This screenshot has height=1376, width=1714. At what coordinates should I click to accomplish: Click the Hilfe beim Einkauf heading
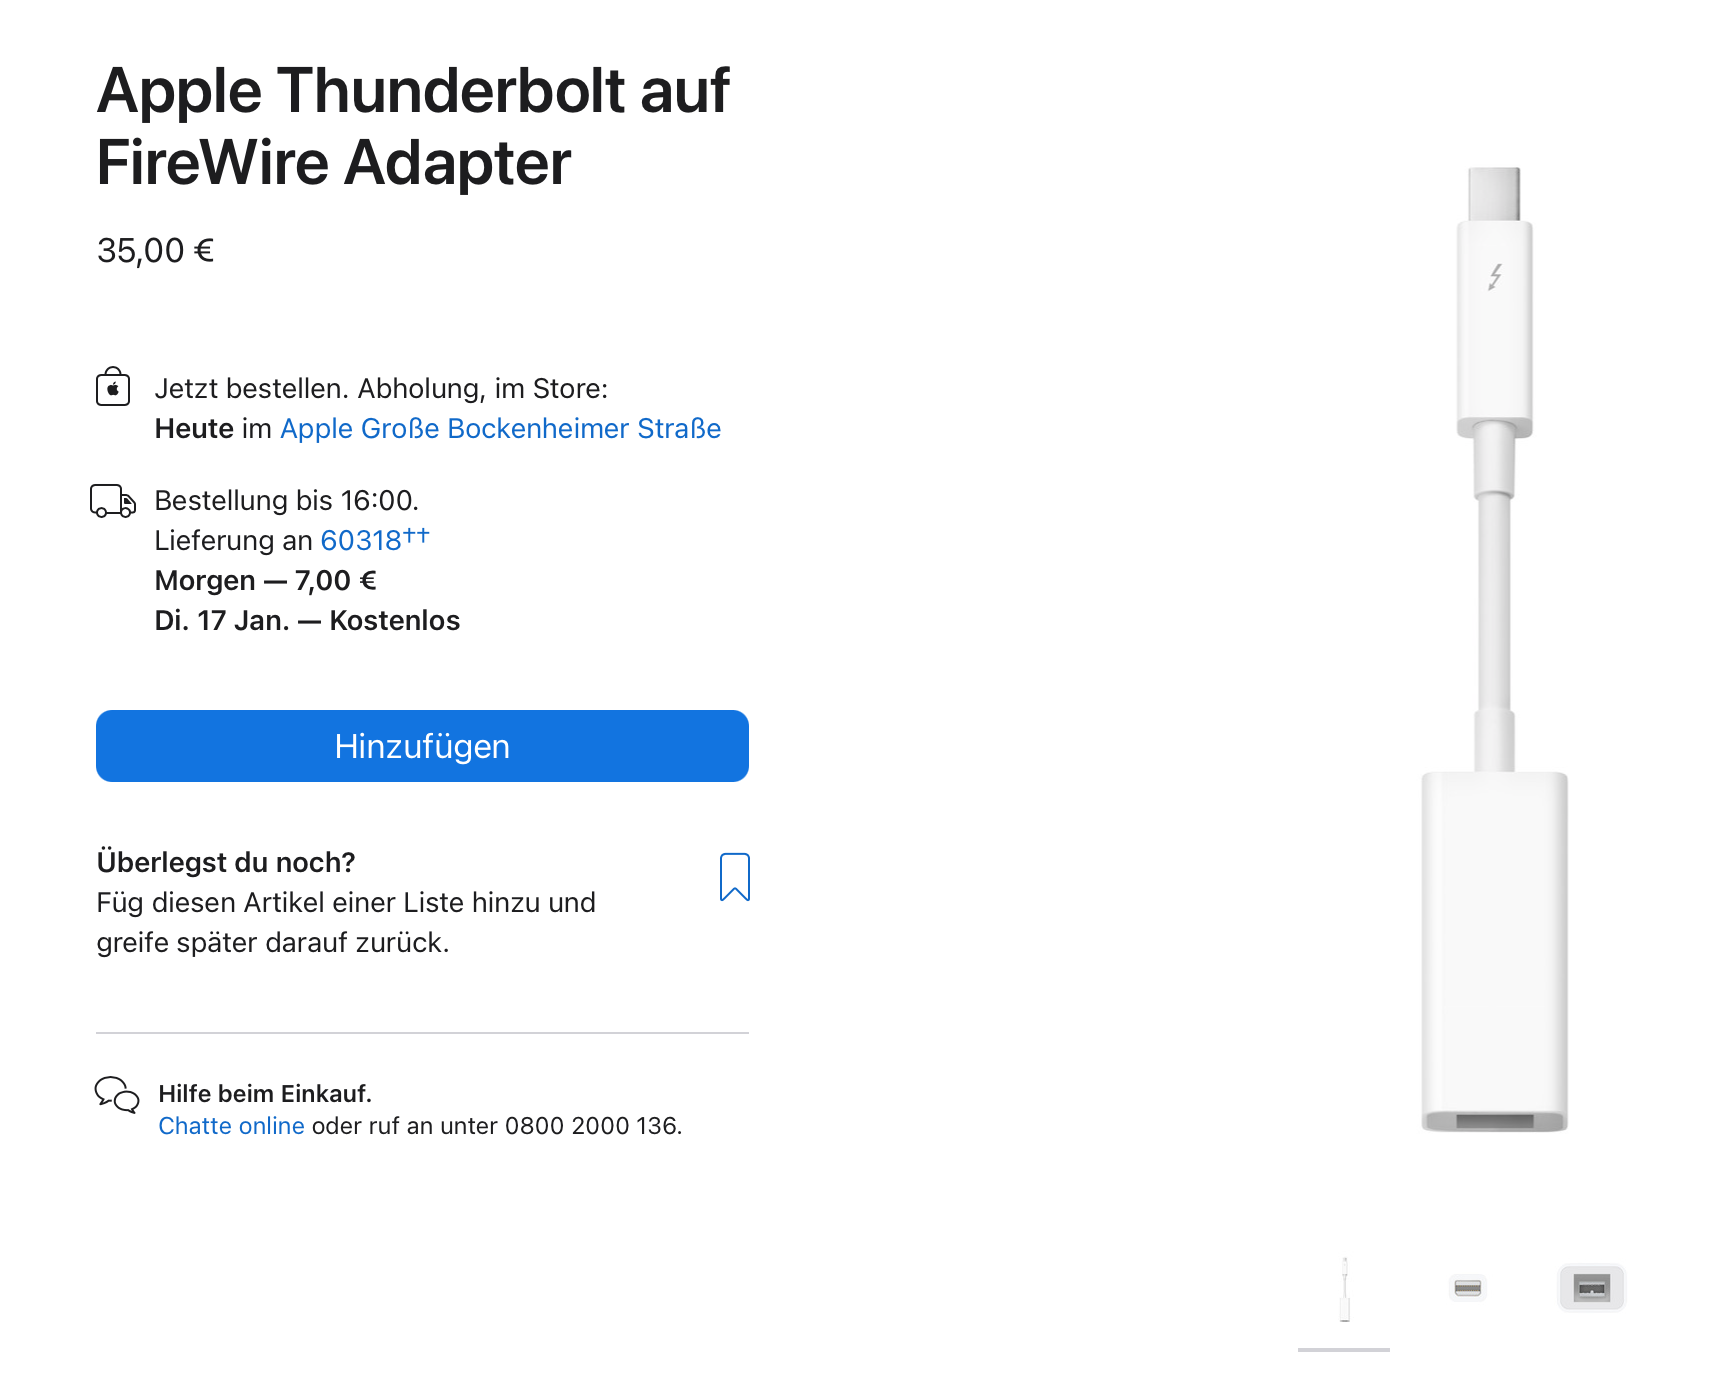265,1094
